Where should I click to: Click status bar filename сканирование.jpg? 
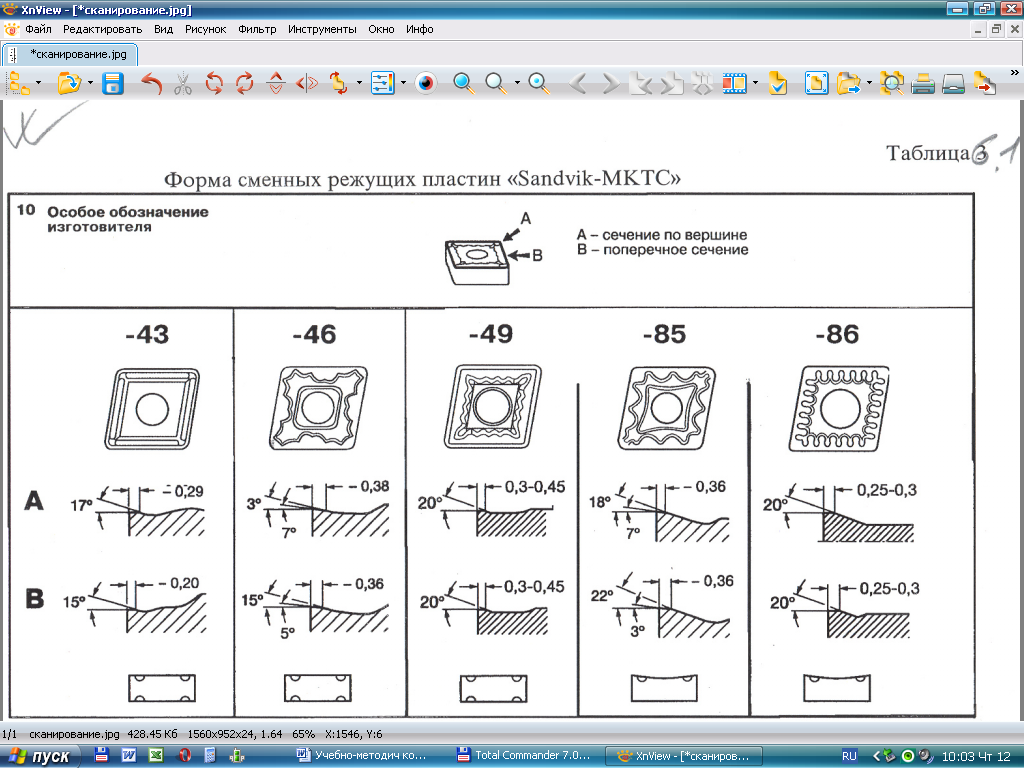pyautogui.click(x=74, y=734)
